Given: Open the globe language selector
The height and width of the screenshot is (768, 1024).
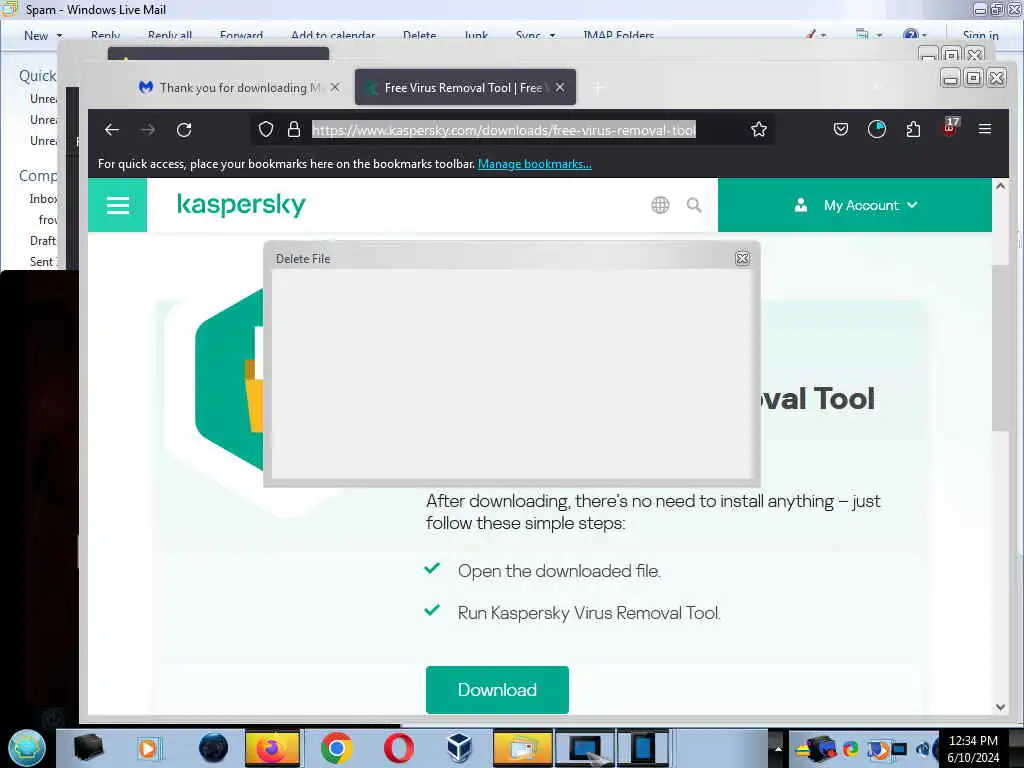Looking at the screenshot, I should (660, 205).
